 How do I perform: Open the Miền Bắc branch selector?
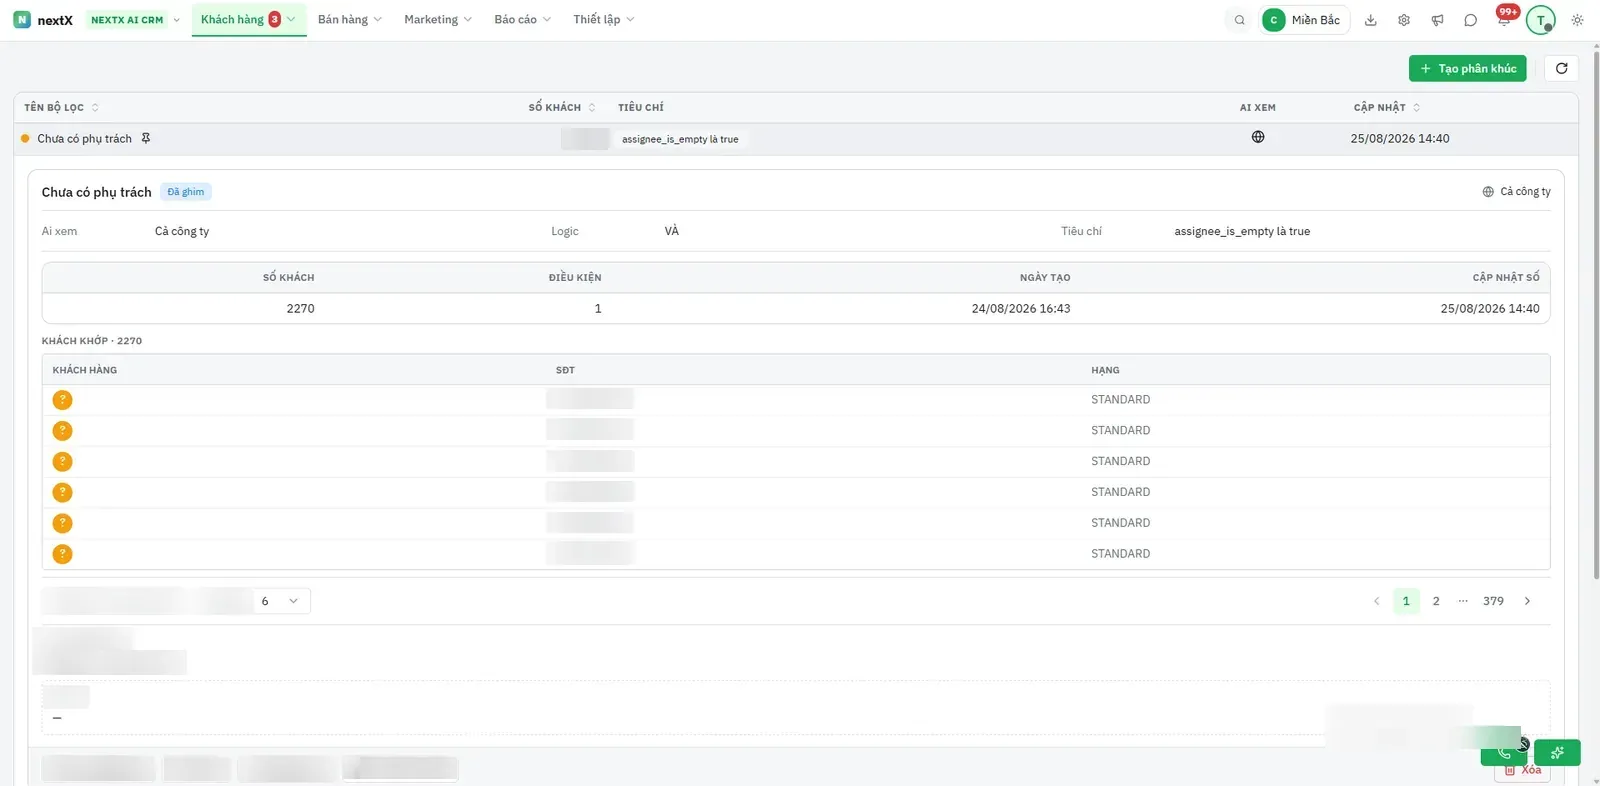[x=1304, y=20]
